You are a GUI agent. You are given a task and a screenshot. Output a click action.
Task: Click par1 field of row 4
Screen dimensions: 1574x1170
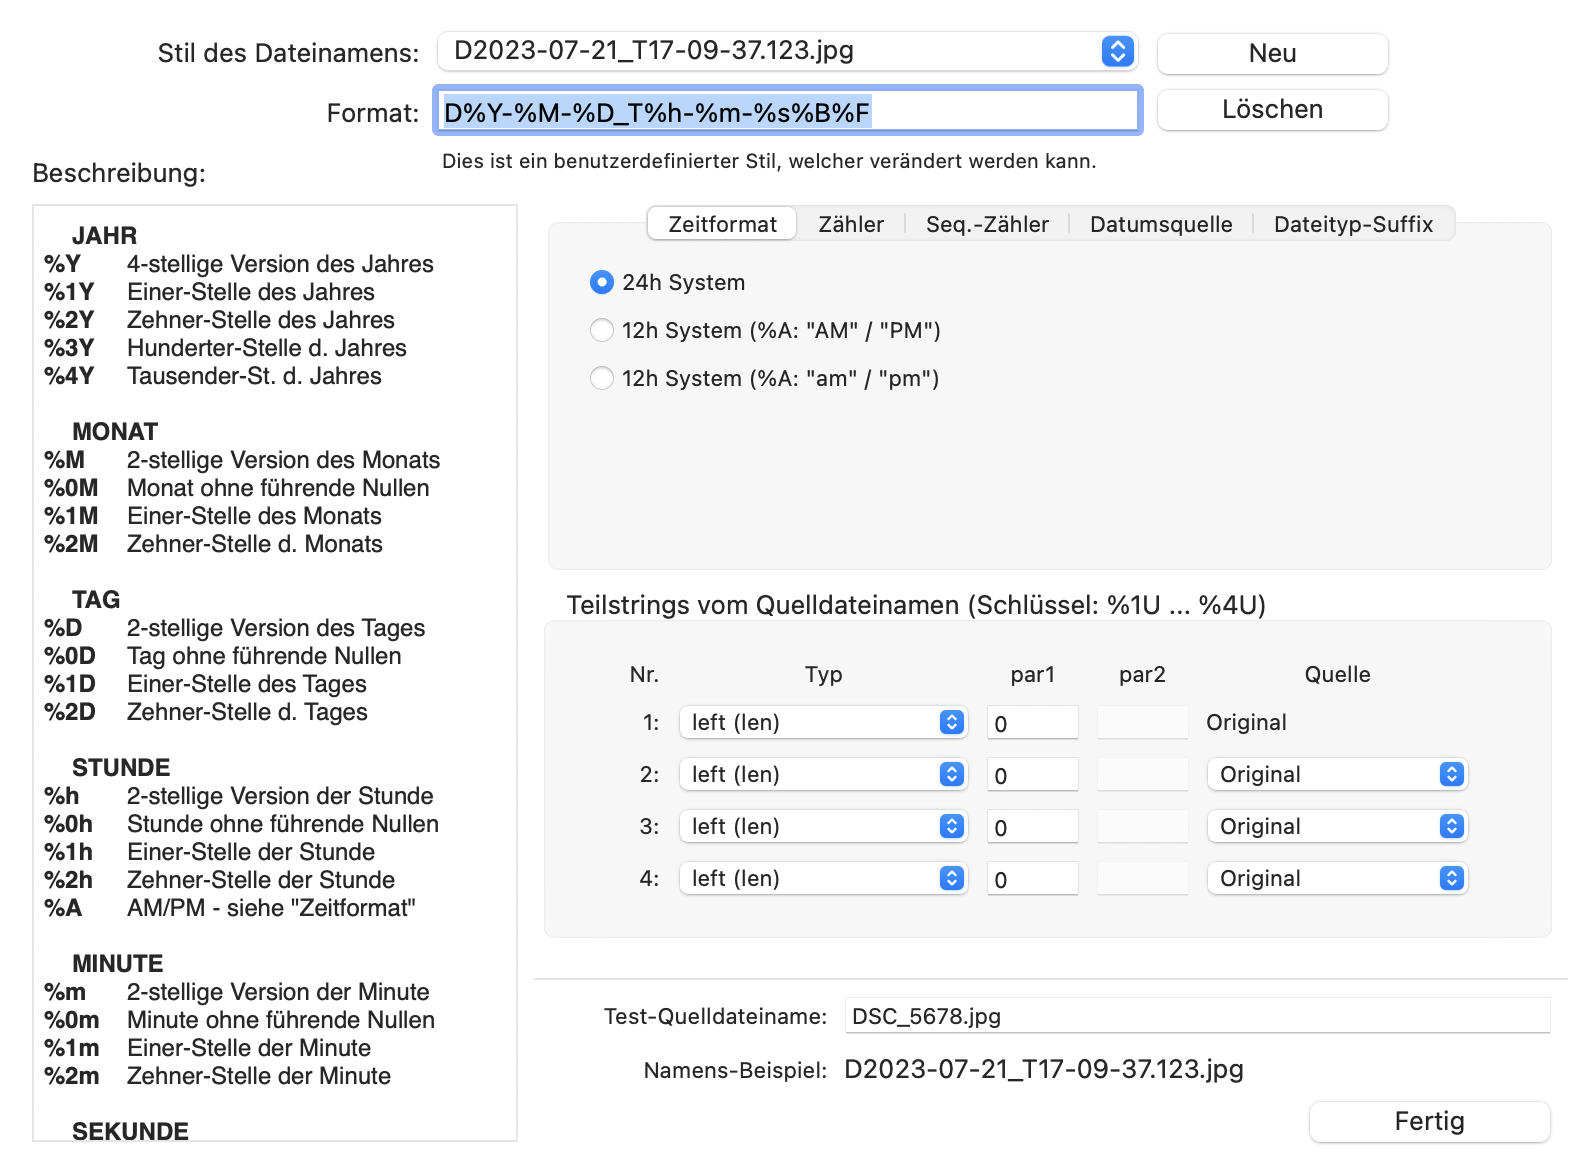tap(1032, 879)
